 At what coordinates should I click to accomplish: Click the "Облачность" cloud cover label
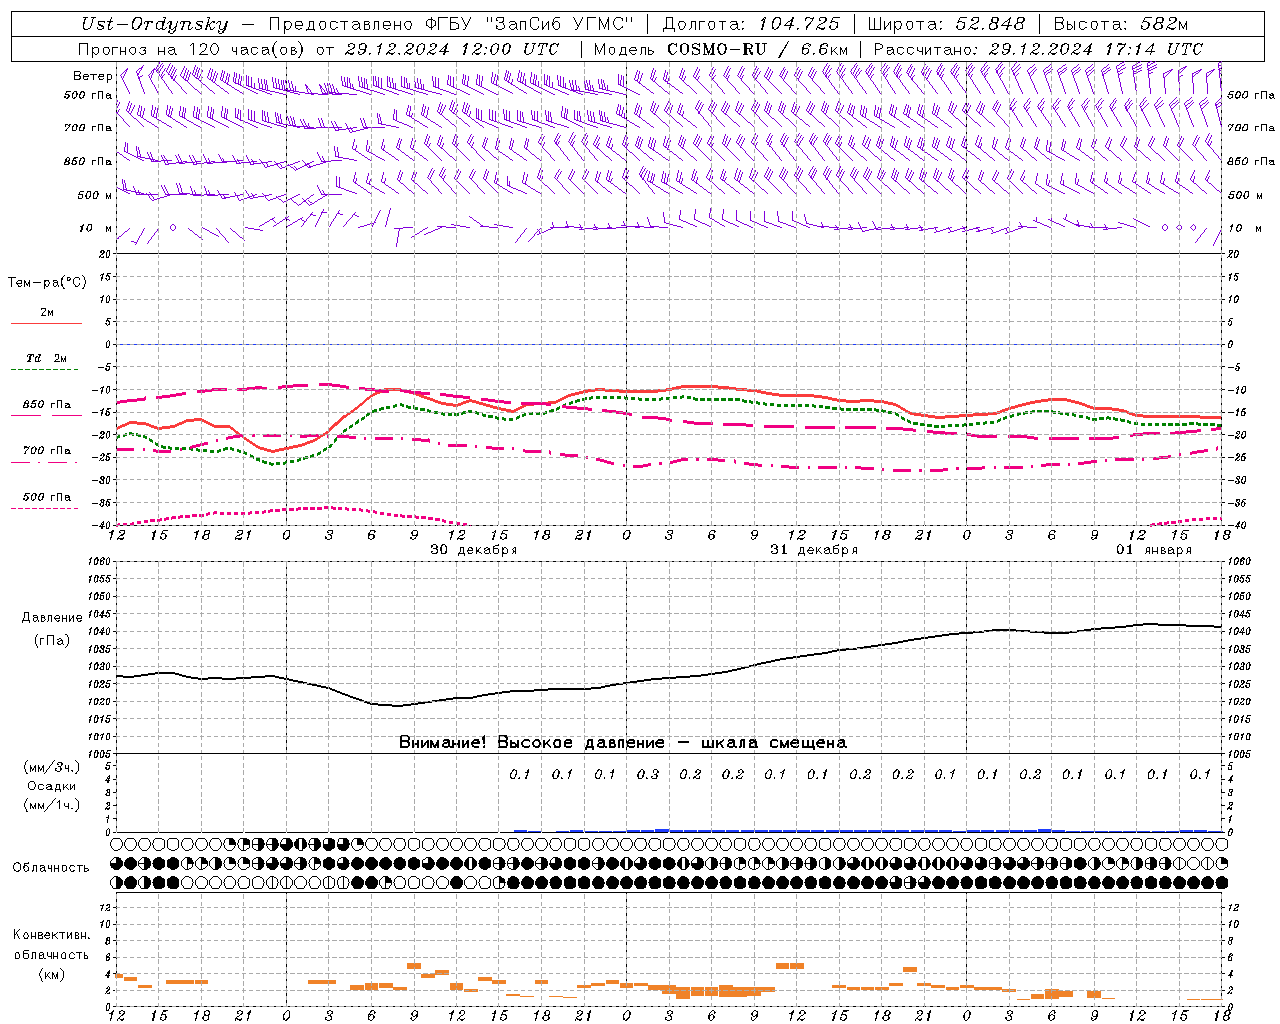(x=51, y=867)
